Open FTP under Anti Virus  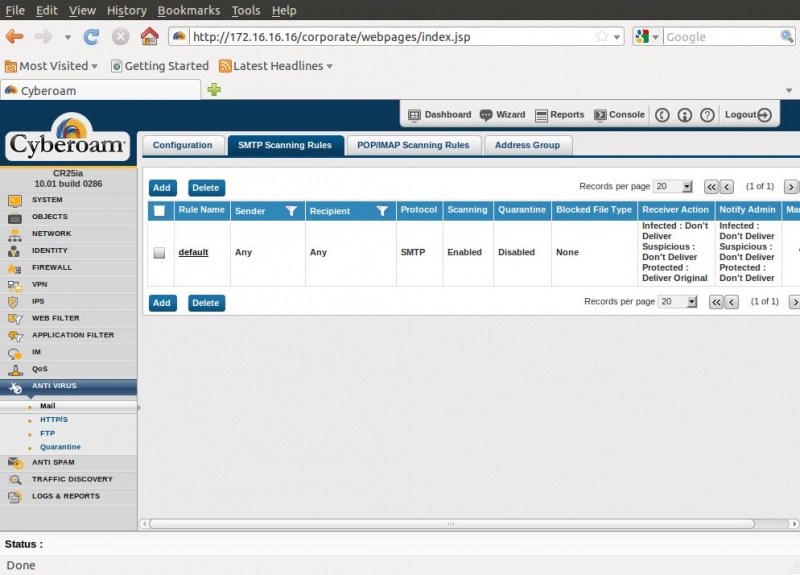(47, 433)
